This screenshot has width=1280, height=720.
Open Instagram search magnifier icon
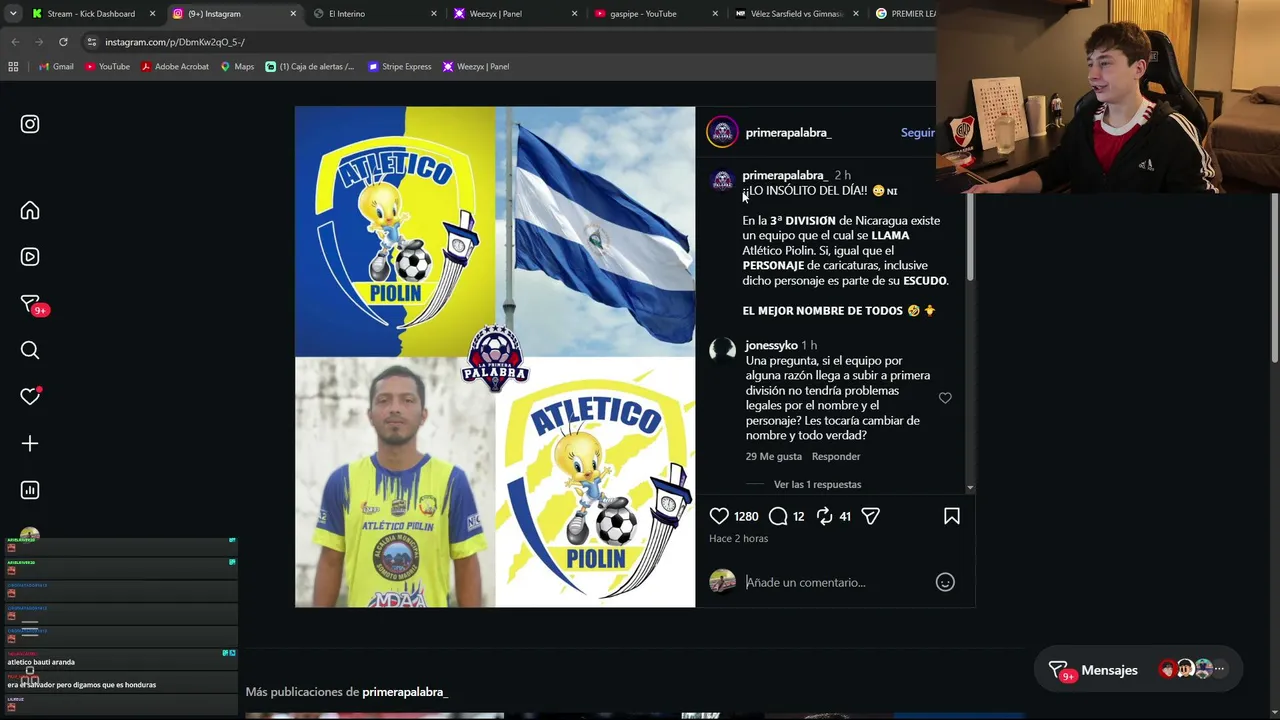click(30, 350)
